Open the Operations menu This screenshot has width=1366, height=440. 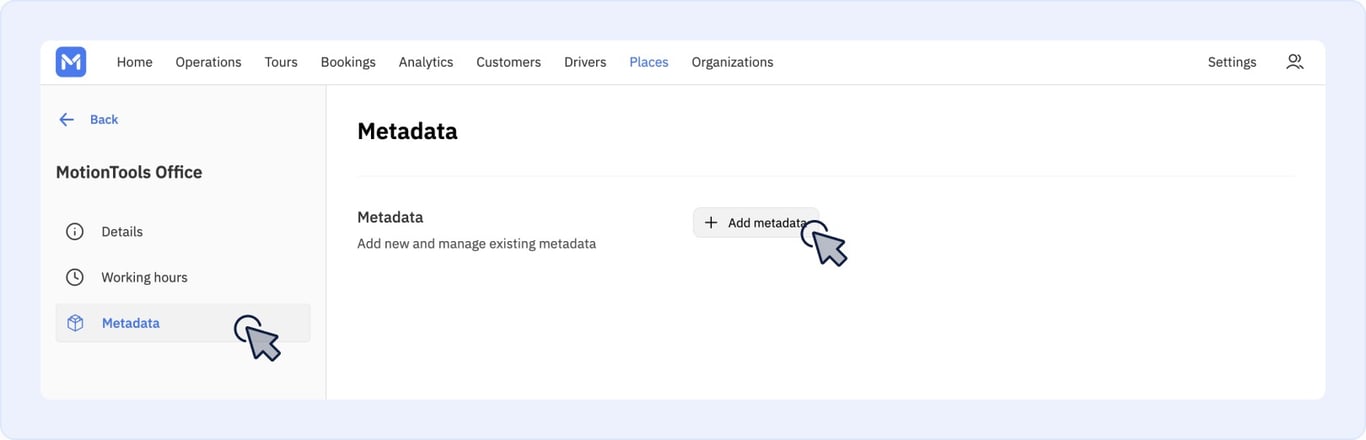click(209, 62)
